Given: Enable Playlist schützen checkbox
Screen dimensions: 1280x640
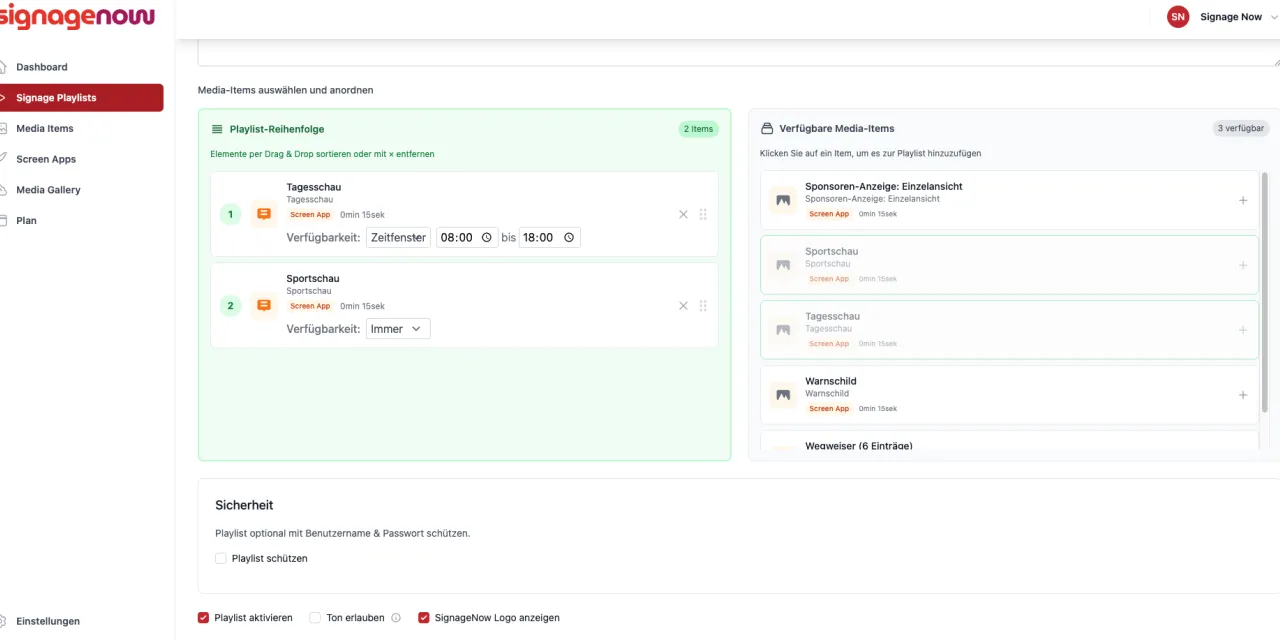Looking at the screenshot, I should coord(221,558).
